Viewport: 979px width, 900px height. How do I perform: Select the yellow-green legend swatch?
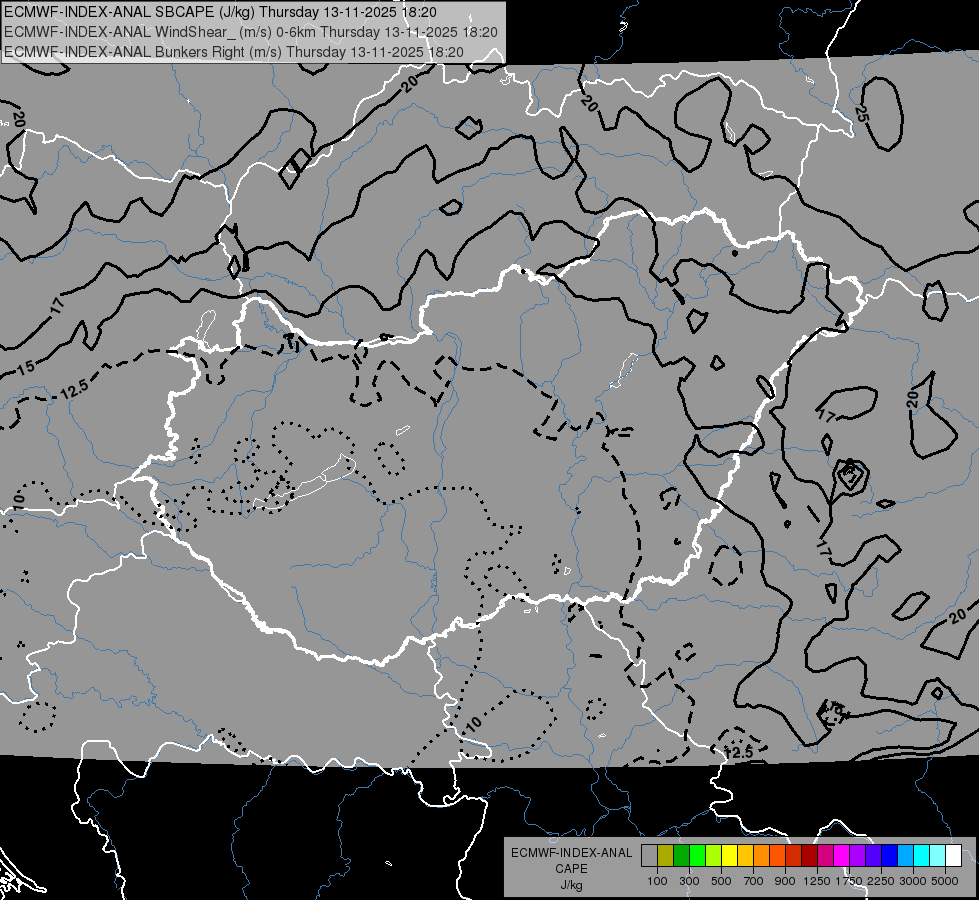[714, 855]
